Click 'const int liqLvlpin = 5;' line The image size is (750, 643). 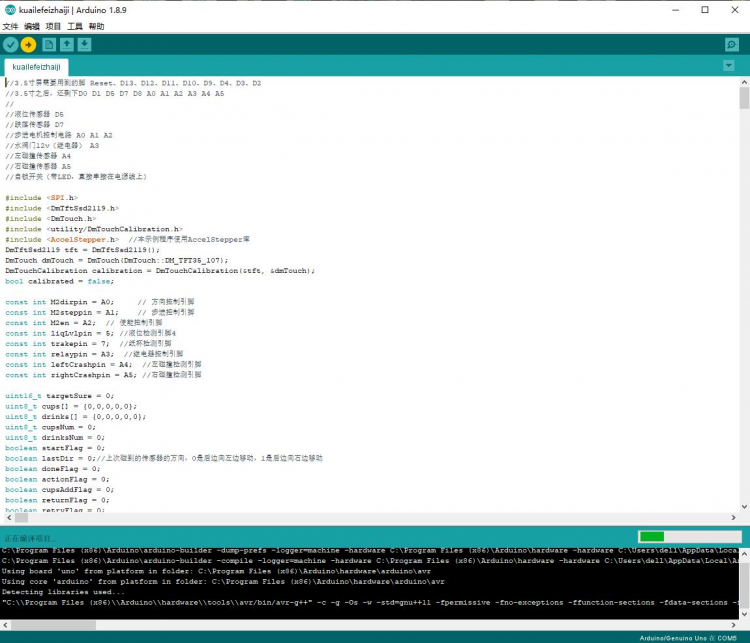coord(60,333)
